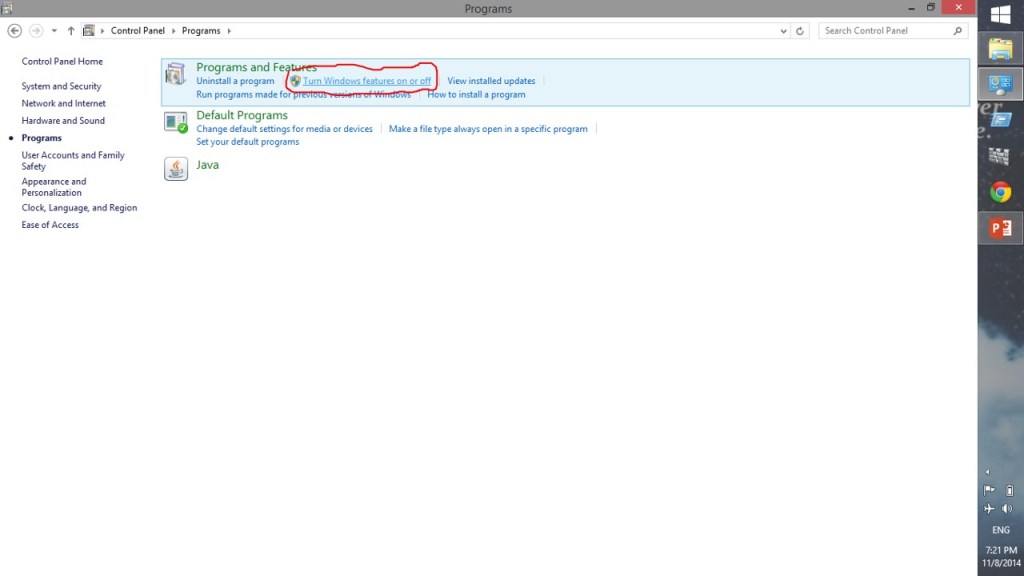
Task: Open the recent locations dropdown arrow
Action: [54, 31]
